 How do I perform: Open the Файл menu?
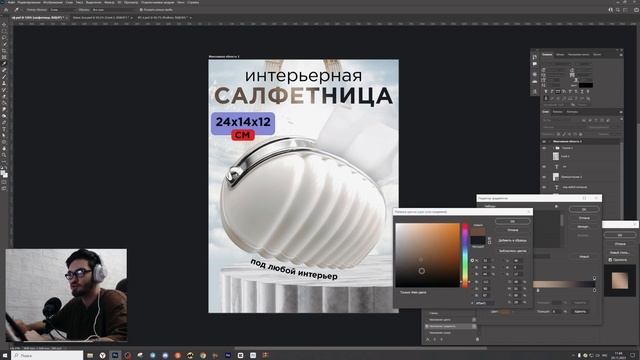pos(11,2)
